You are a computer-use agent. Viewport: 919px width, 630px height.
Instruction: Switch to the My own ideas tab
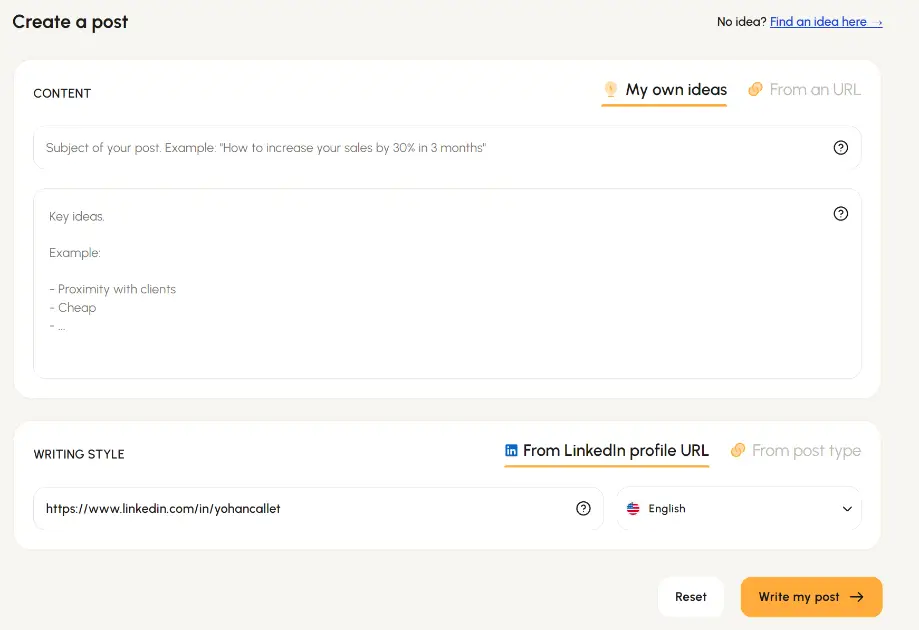click(675, 89)
